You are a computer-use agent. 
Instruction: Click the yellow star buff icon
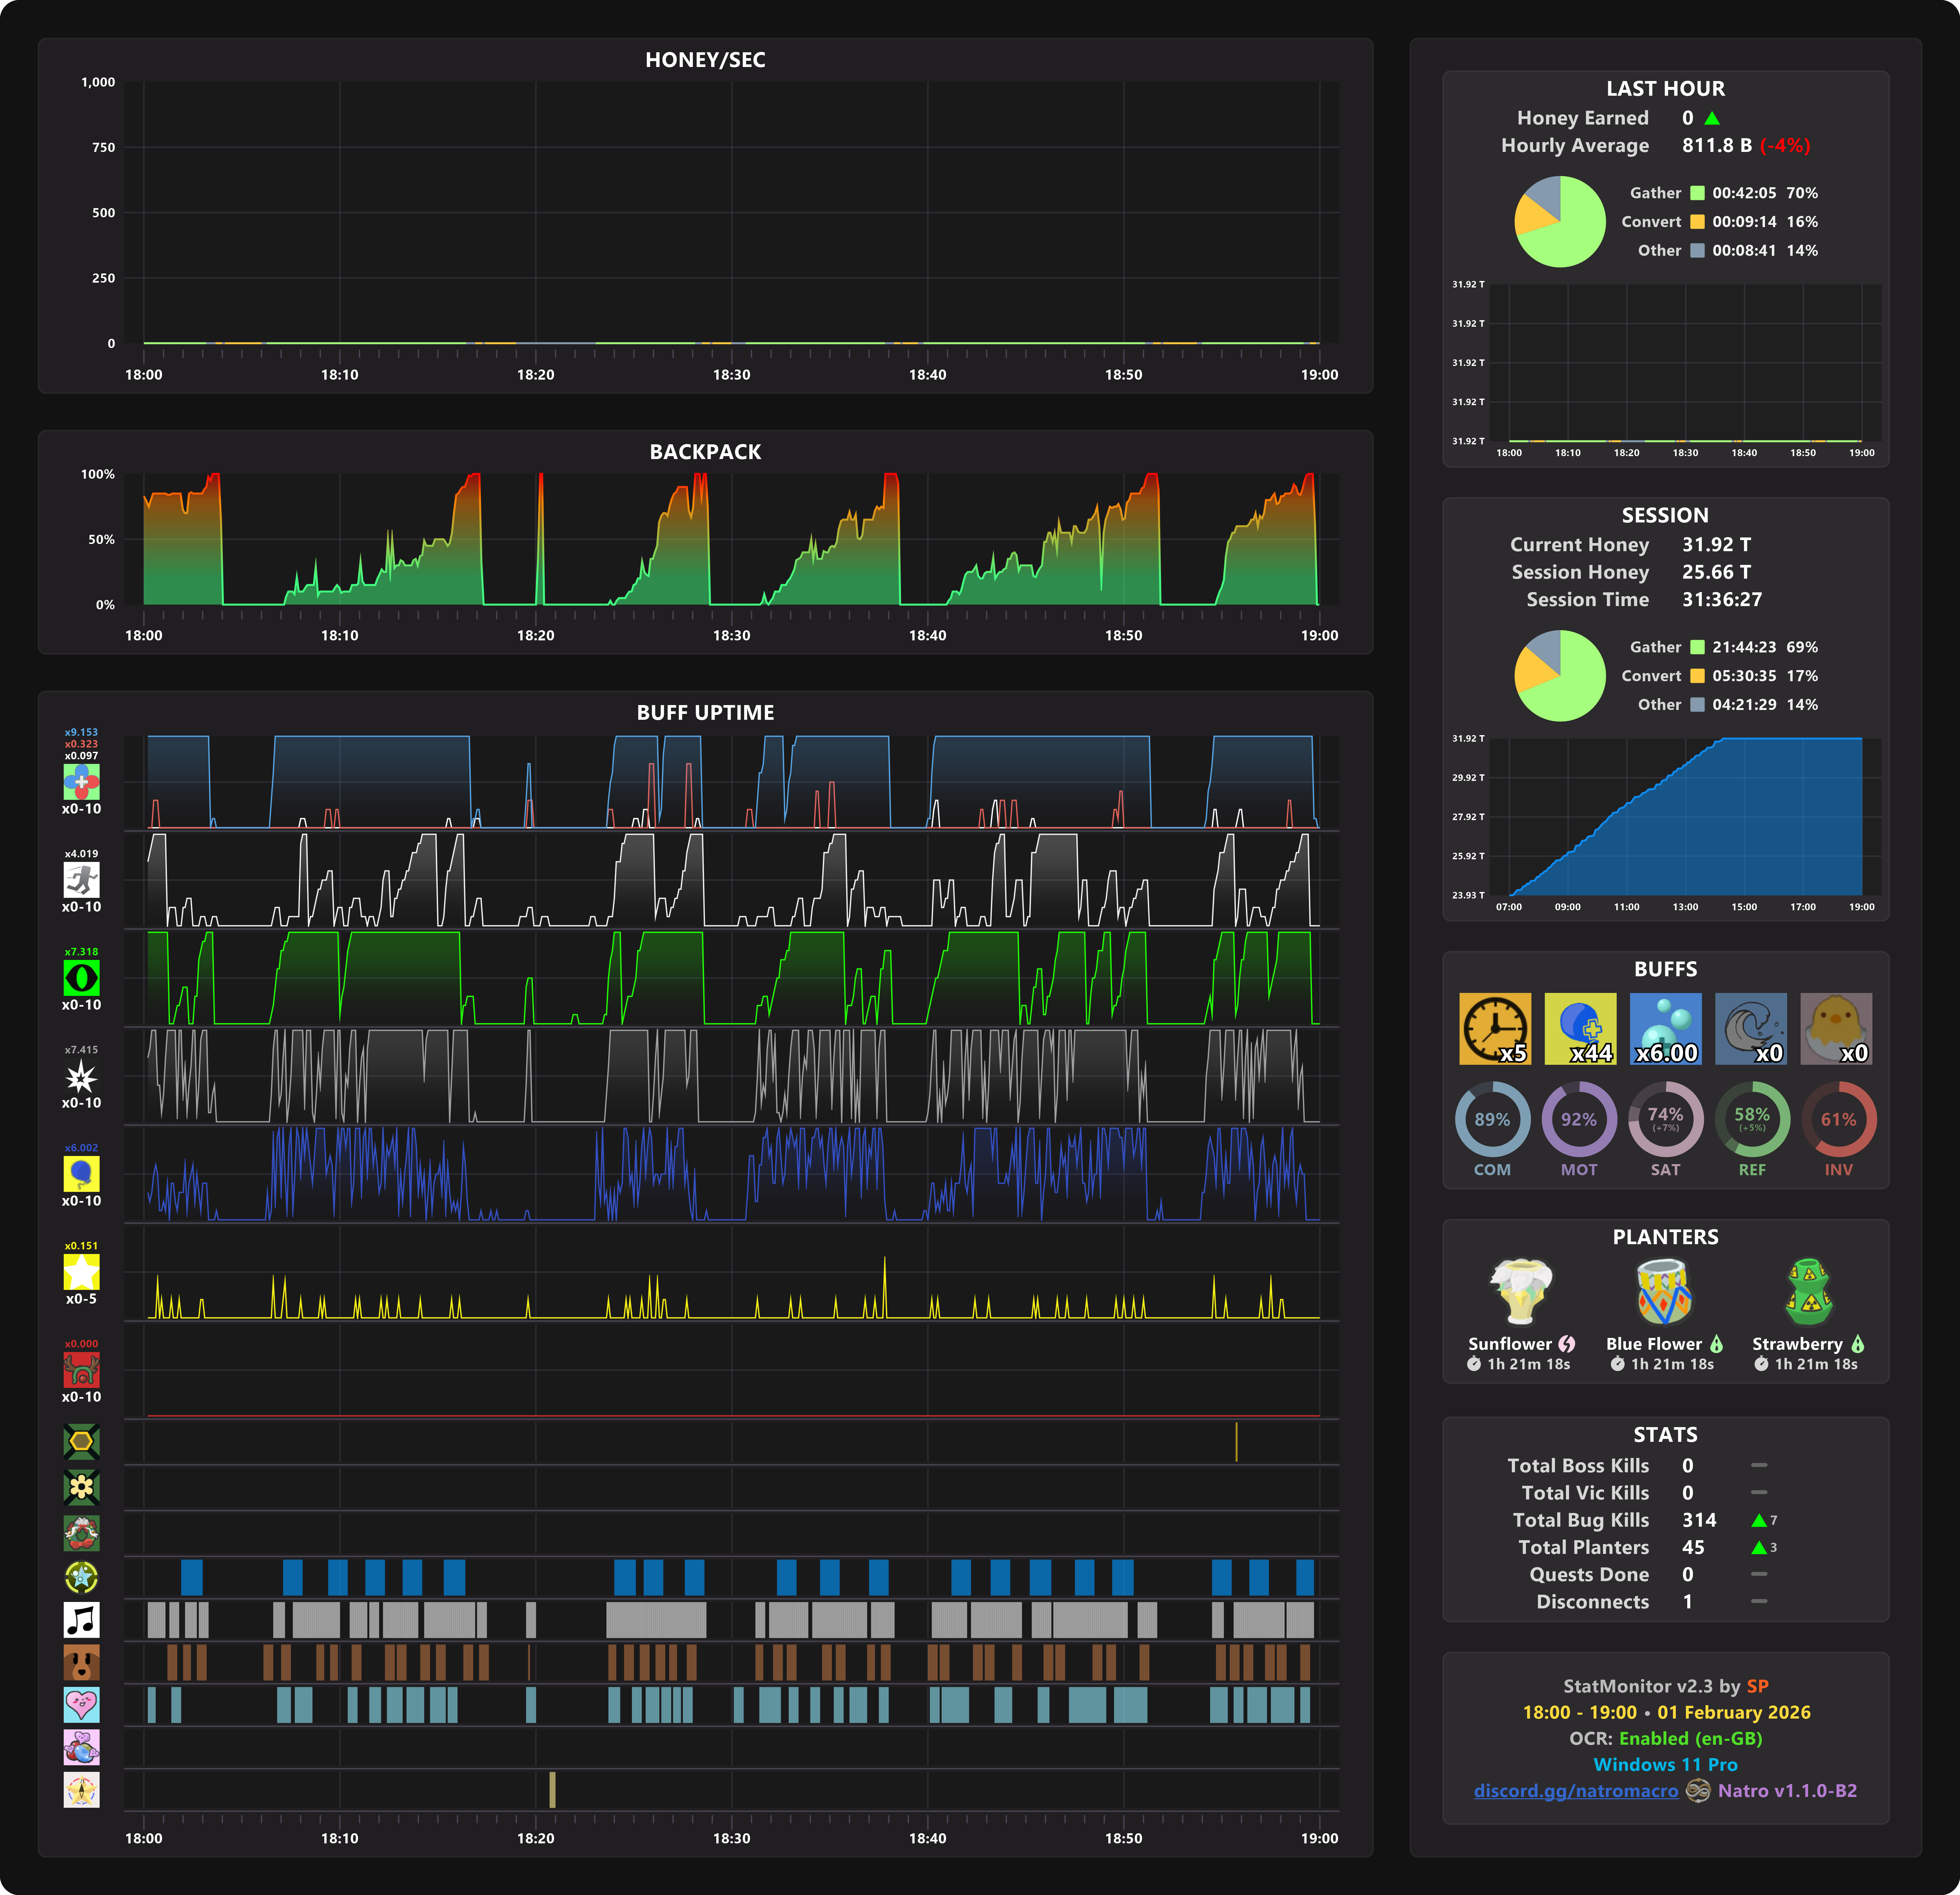click(81, 1272)
